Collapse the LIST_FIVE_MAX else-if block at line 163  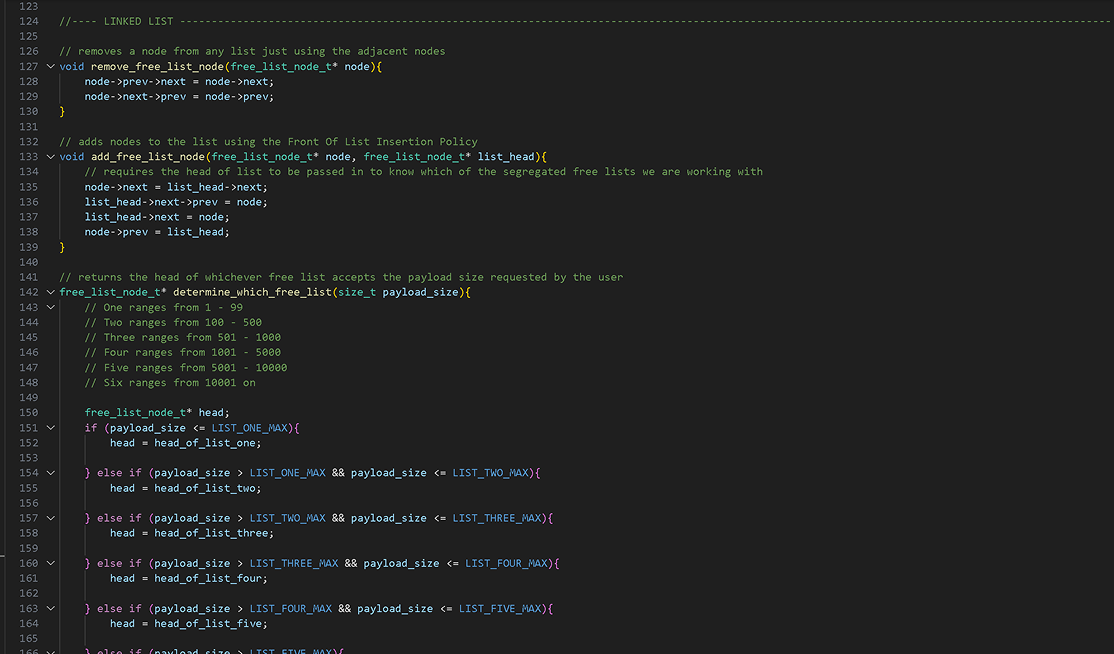50,609
